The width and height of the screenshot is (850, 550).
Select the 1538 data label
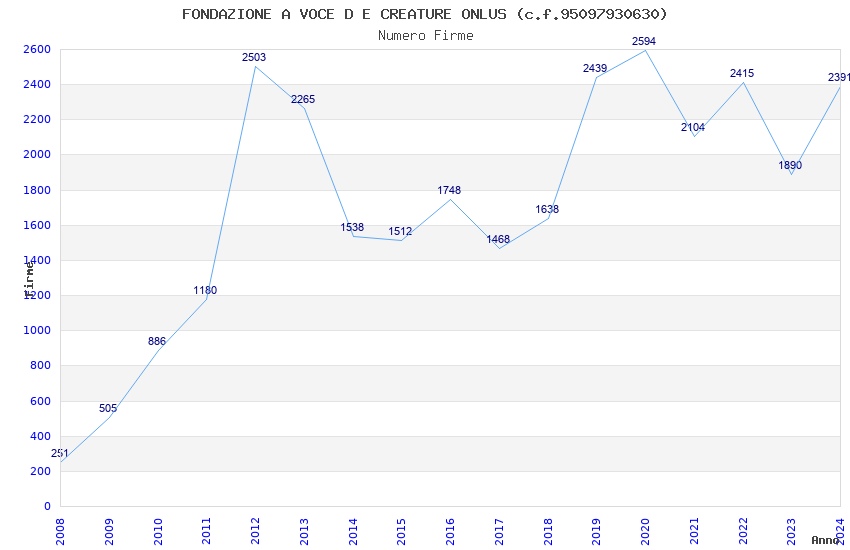coord(352,228)
